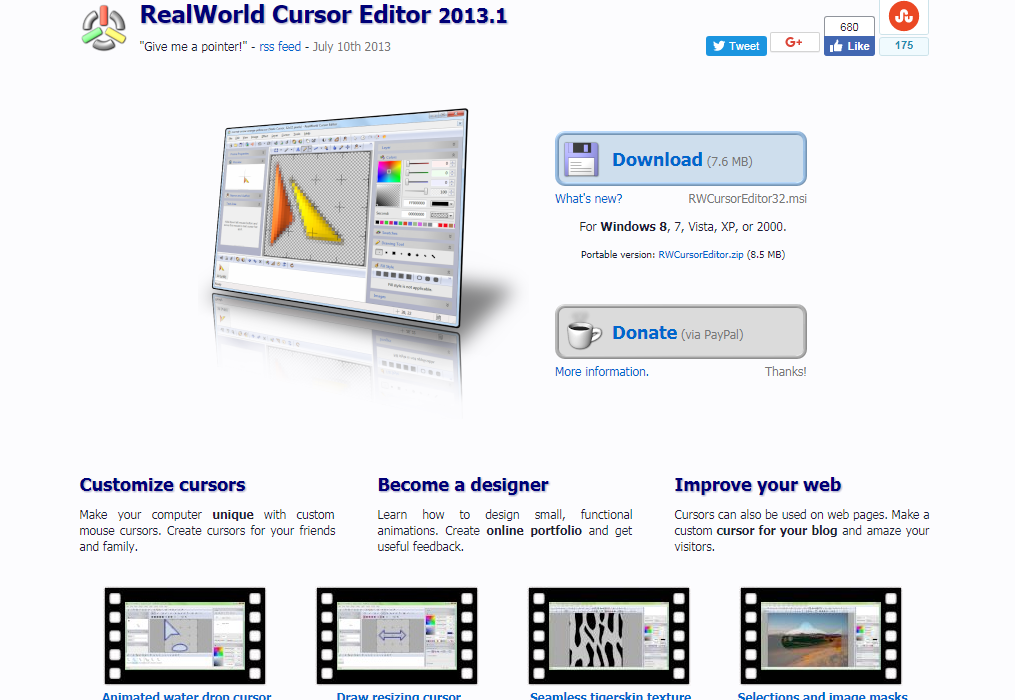Open the More information link

point(601,372)
